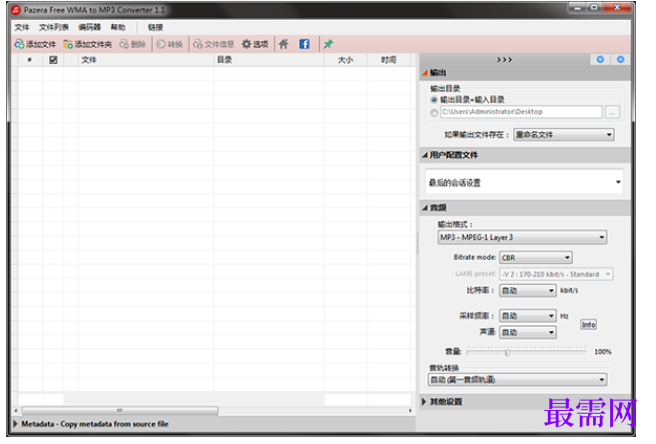Open the 链接 (Links) menu
This screenshot has width=656, height=444.
(x=155, y=27)
